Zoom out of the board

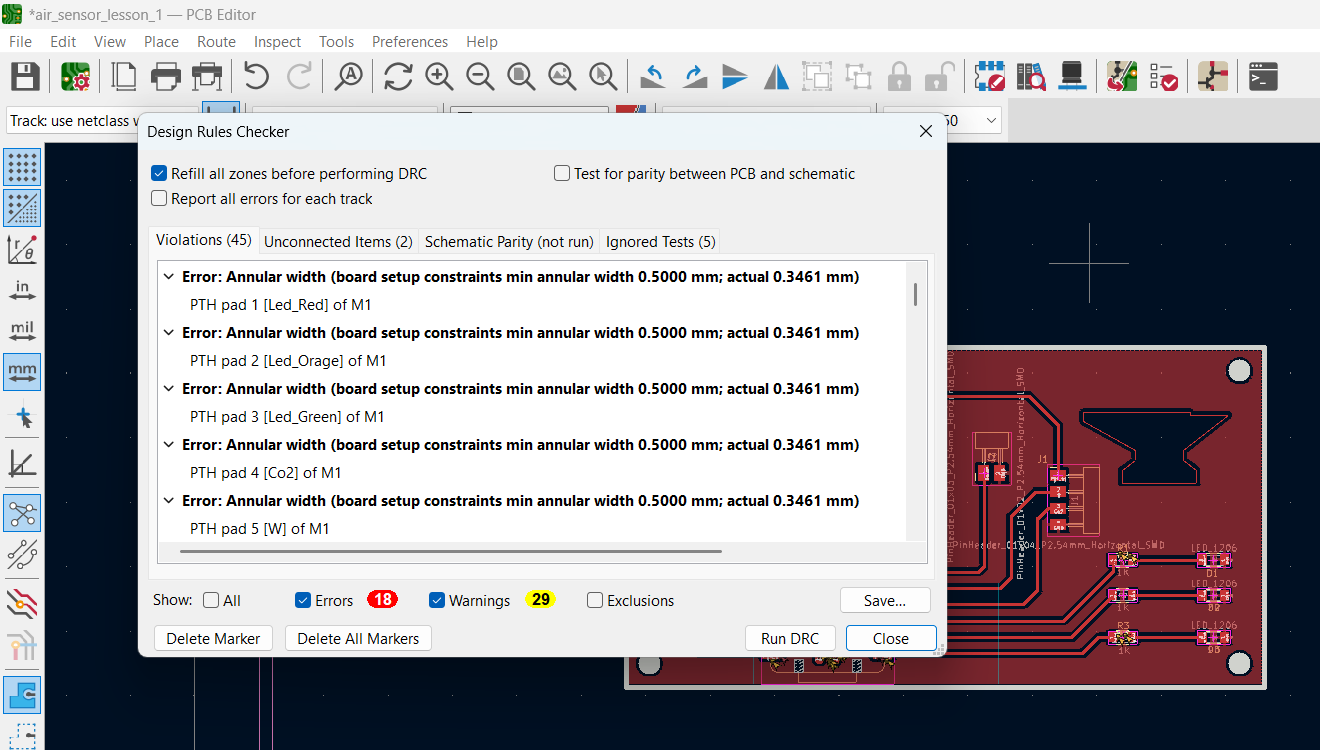coord(480,76)
